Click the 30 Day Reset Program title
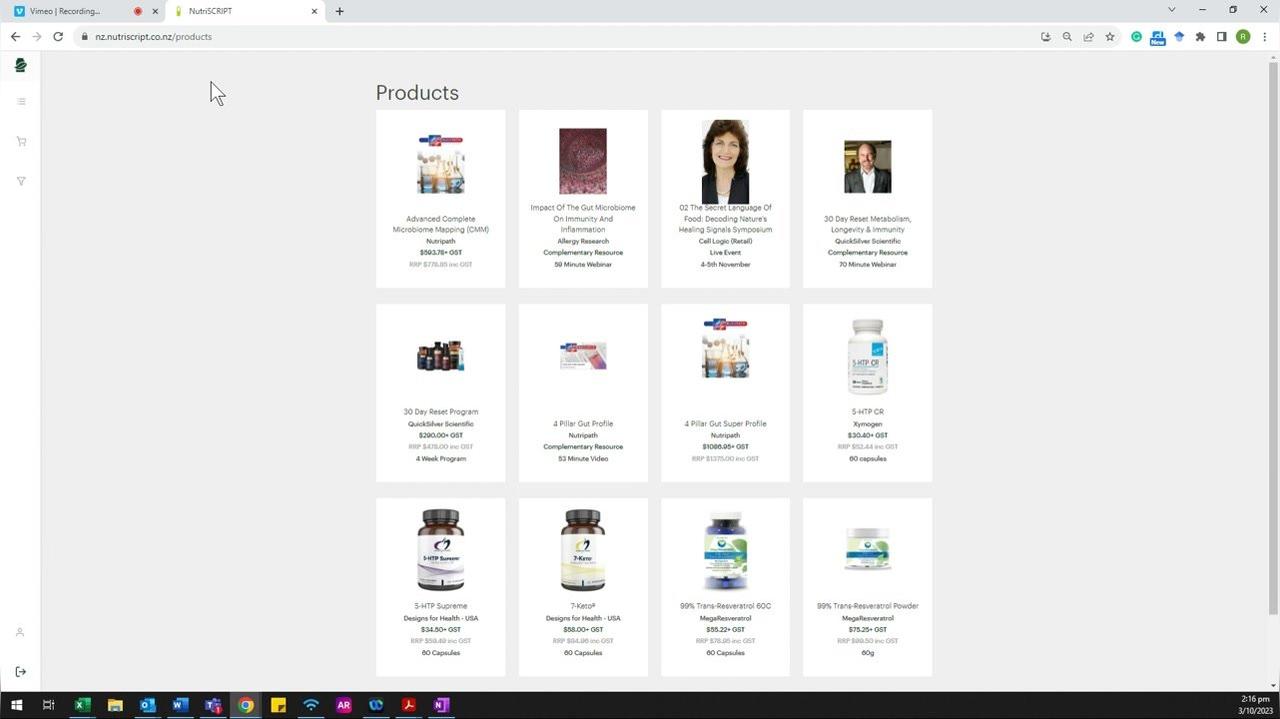 point(441,412)
